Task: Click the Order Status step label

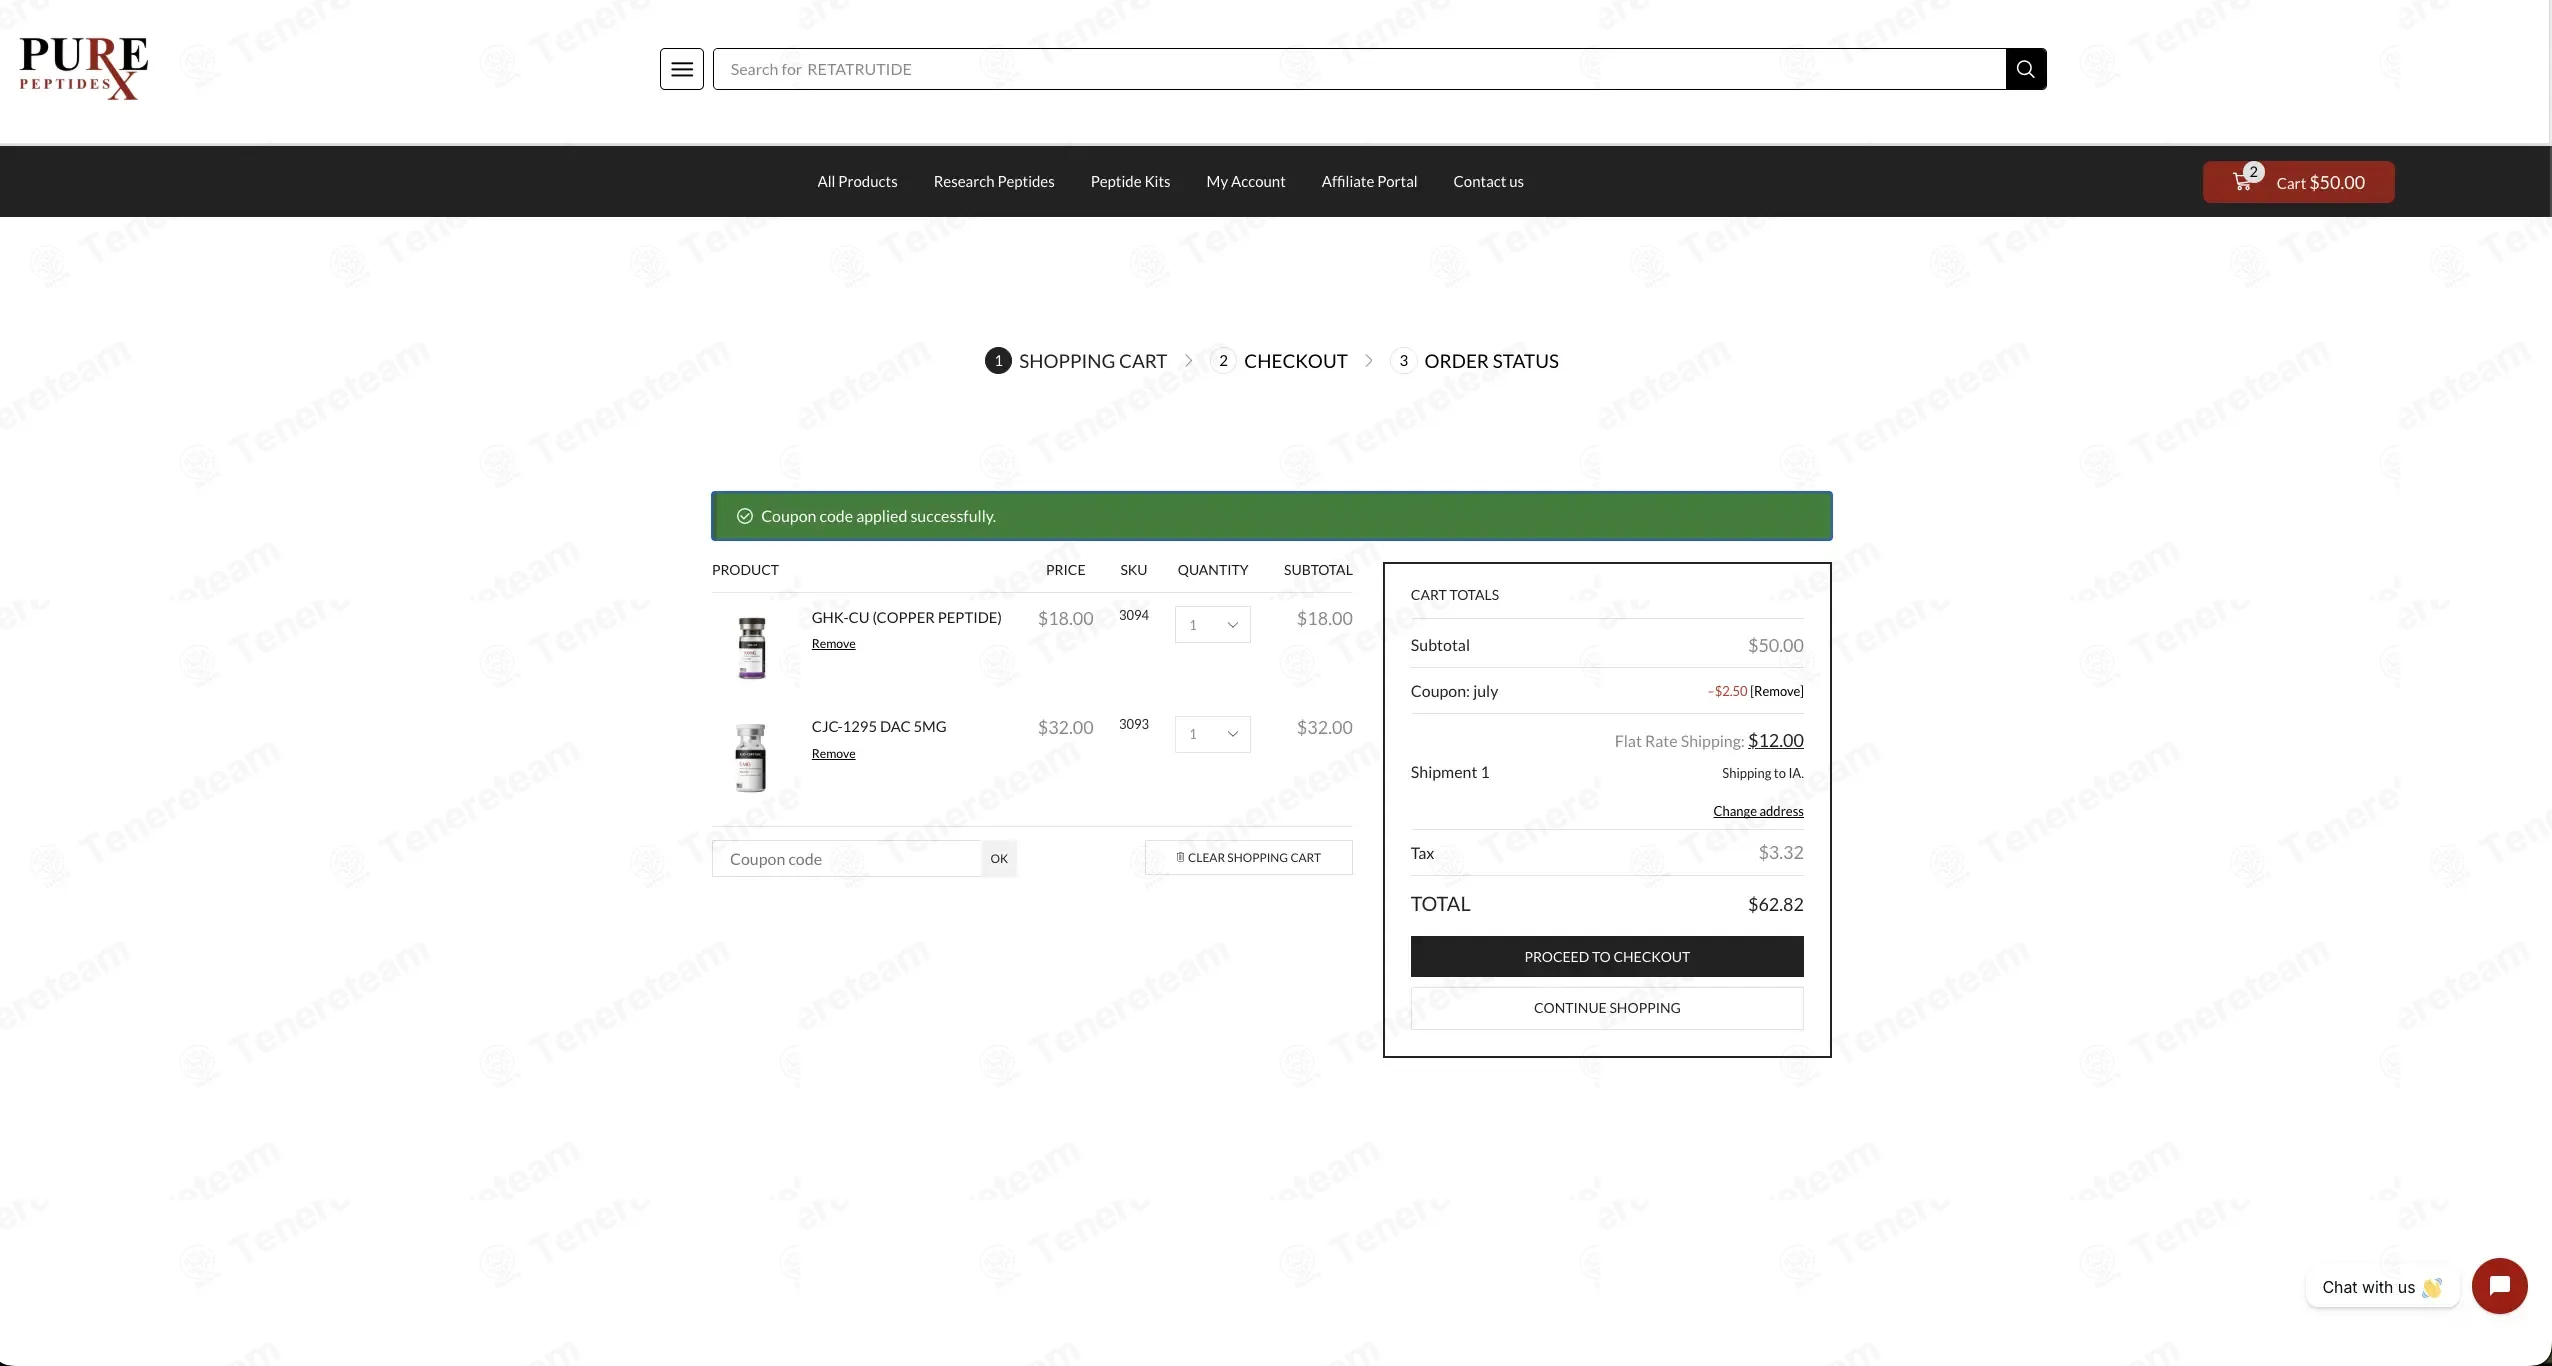Action: tap(1491, 361)
